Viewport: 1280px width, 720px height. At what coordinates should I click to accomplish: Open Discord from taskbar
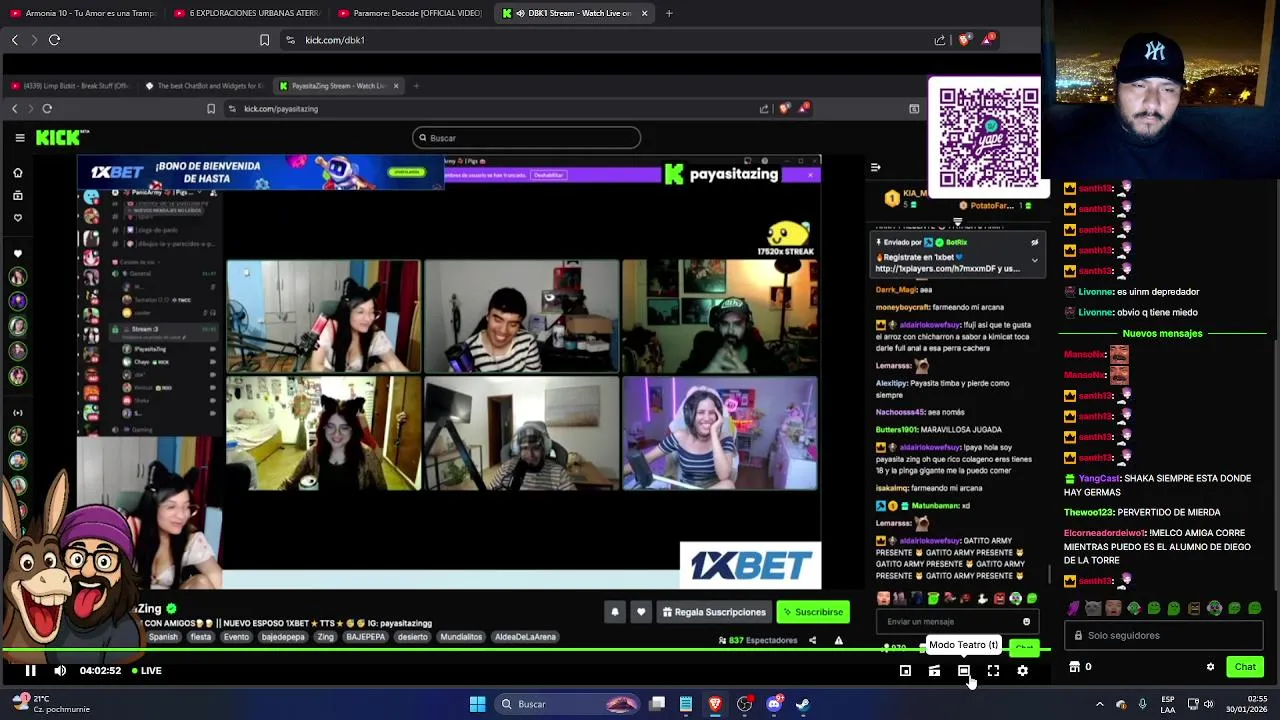[773, 704]
